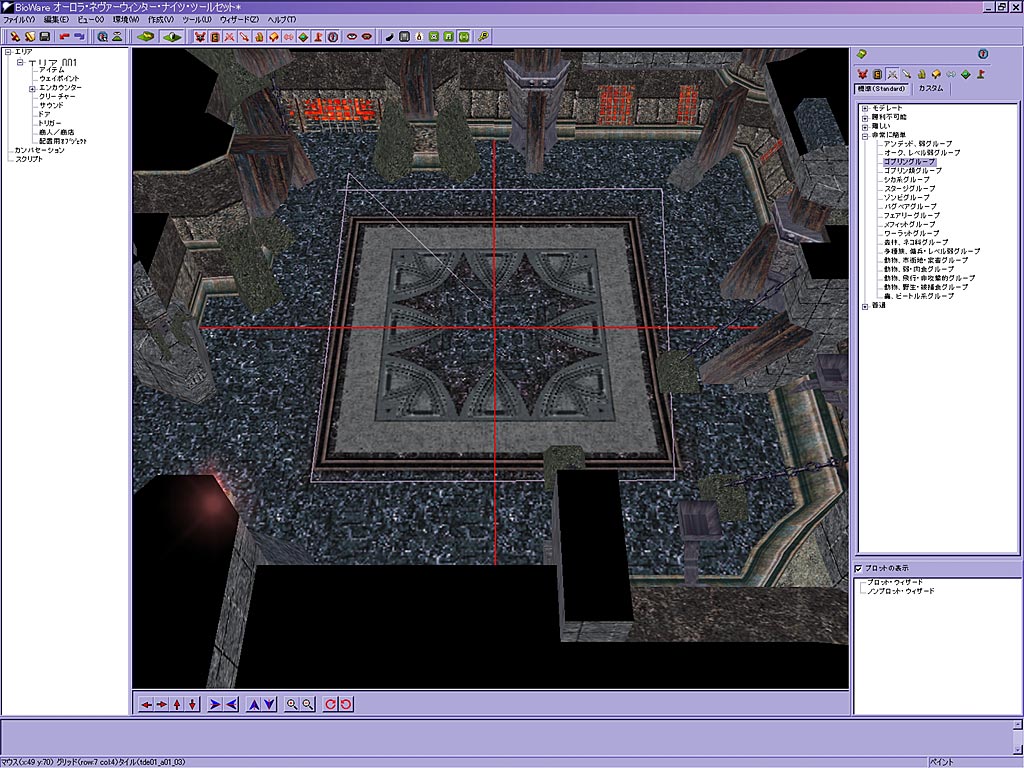The height and width of the screenshot is (768, 1024).
Task: Expand the モデレート encounter category
Action: (x=865, y=107)
